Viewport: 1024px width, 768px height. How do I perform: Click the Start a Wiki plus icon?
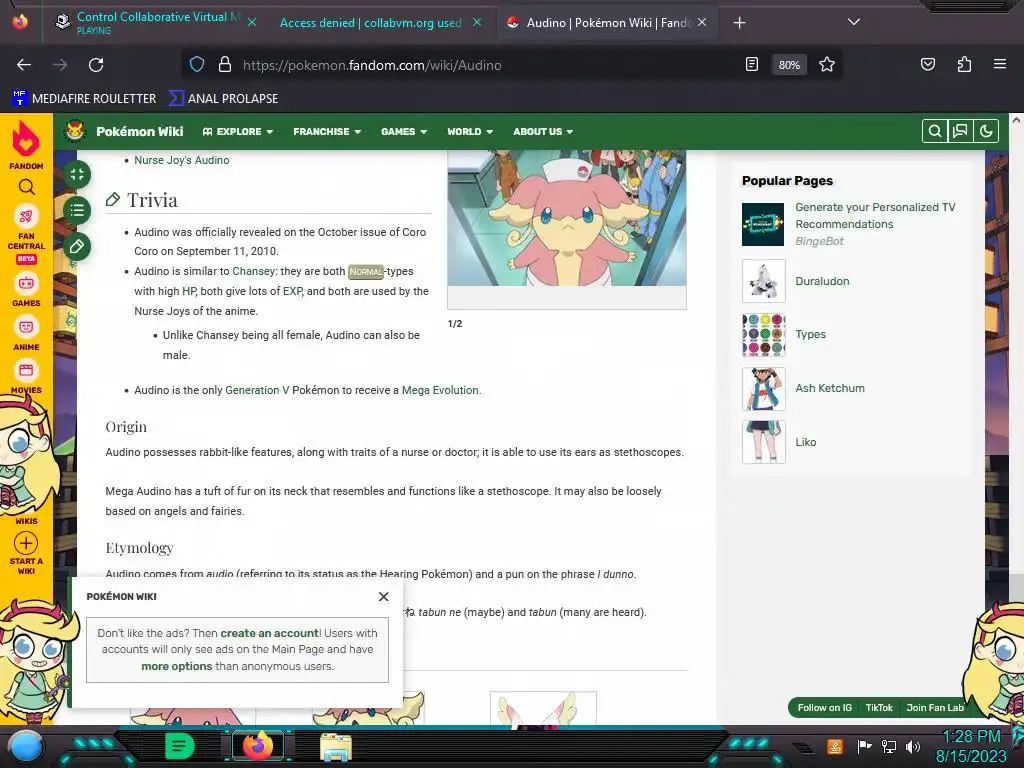26,543
